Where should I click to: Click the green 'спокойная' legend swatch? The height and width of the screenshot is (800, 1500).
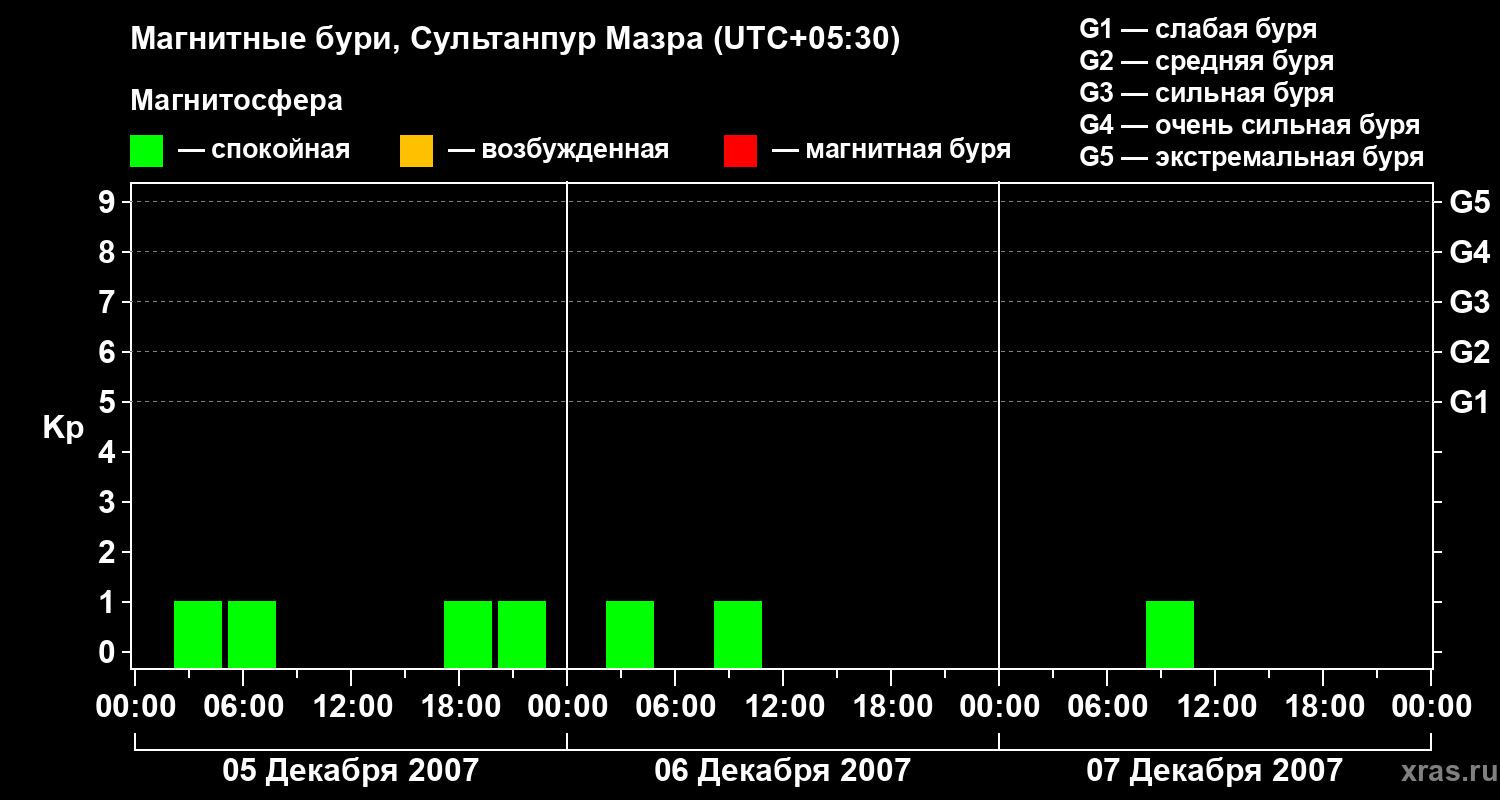[x=146, y=151]
